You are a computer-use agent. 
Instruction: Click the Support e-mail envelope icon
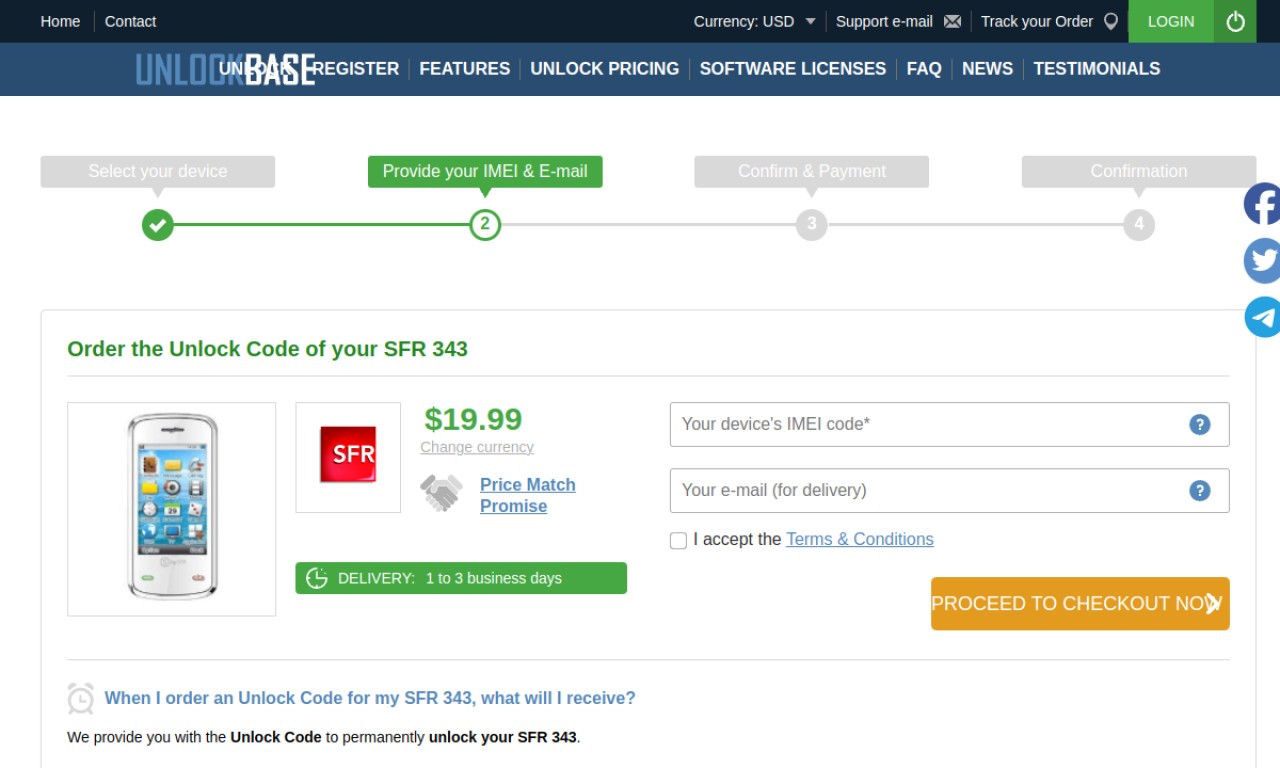(952, 22)
